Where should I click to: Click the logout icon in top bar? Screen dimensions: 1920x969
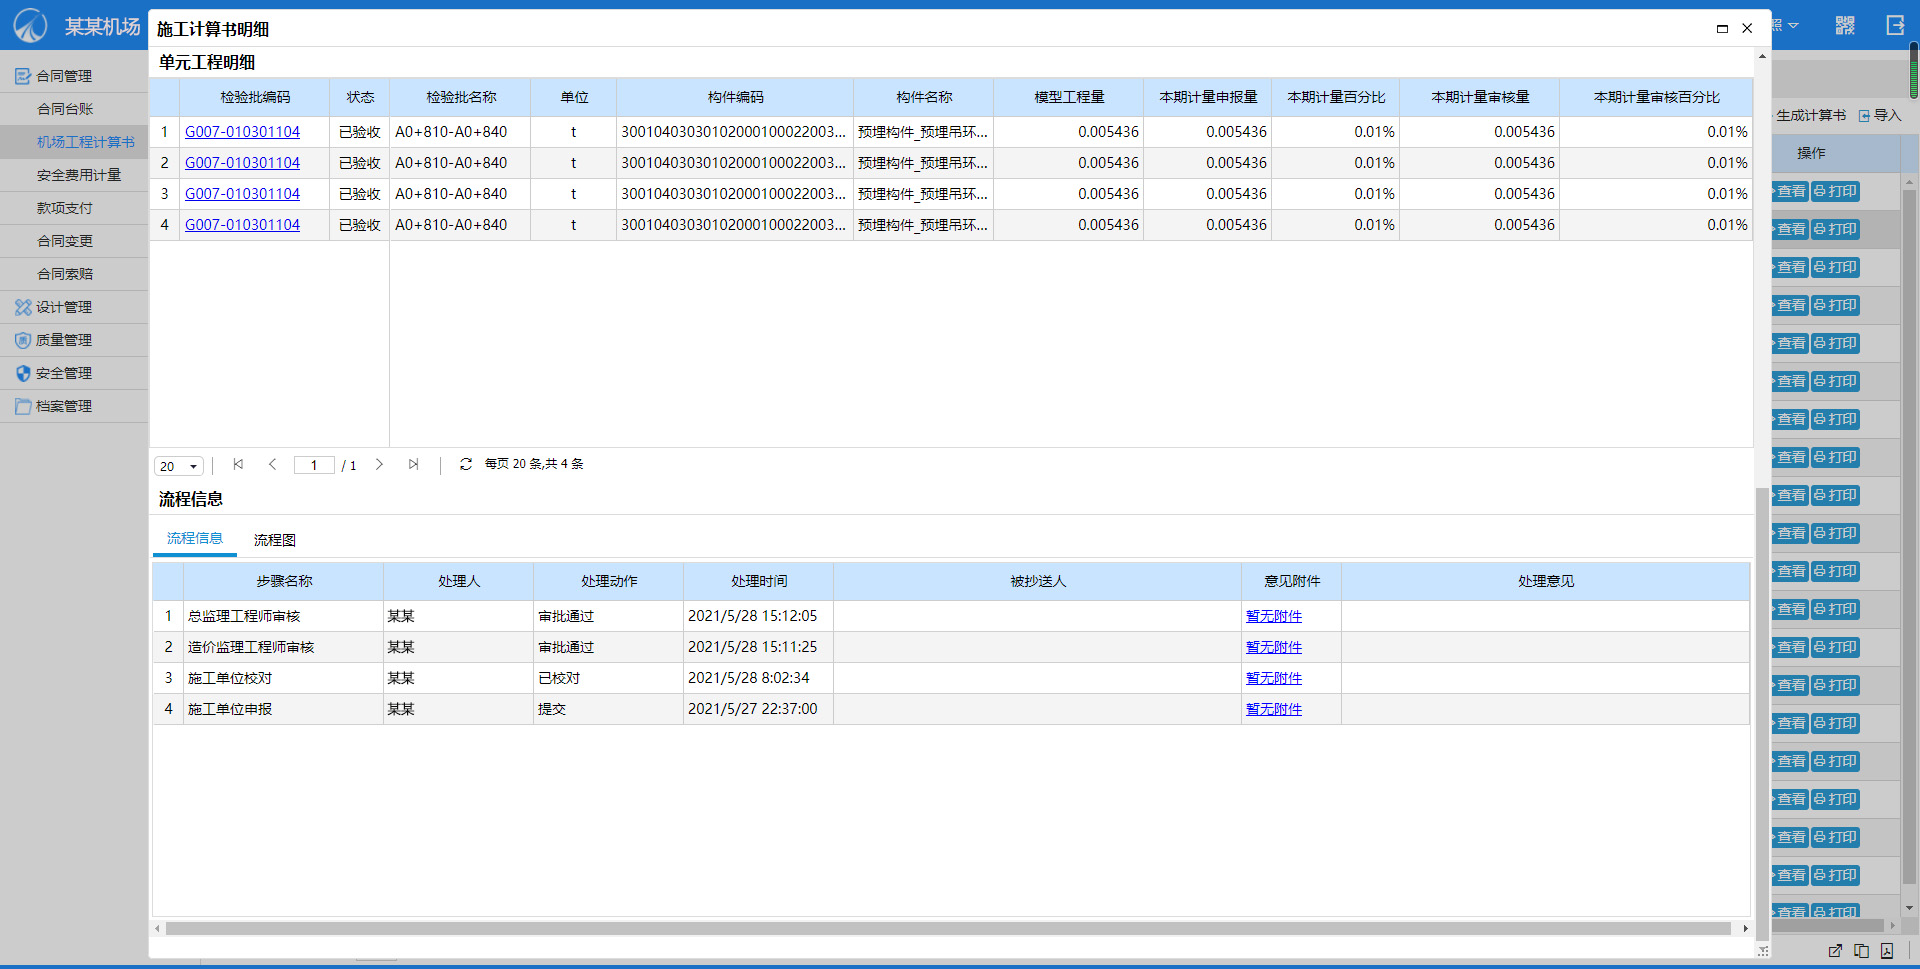pos(1895,25)
